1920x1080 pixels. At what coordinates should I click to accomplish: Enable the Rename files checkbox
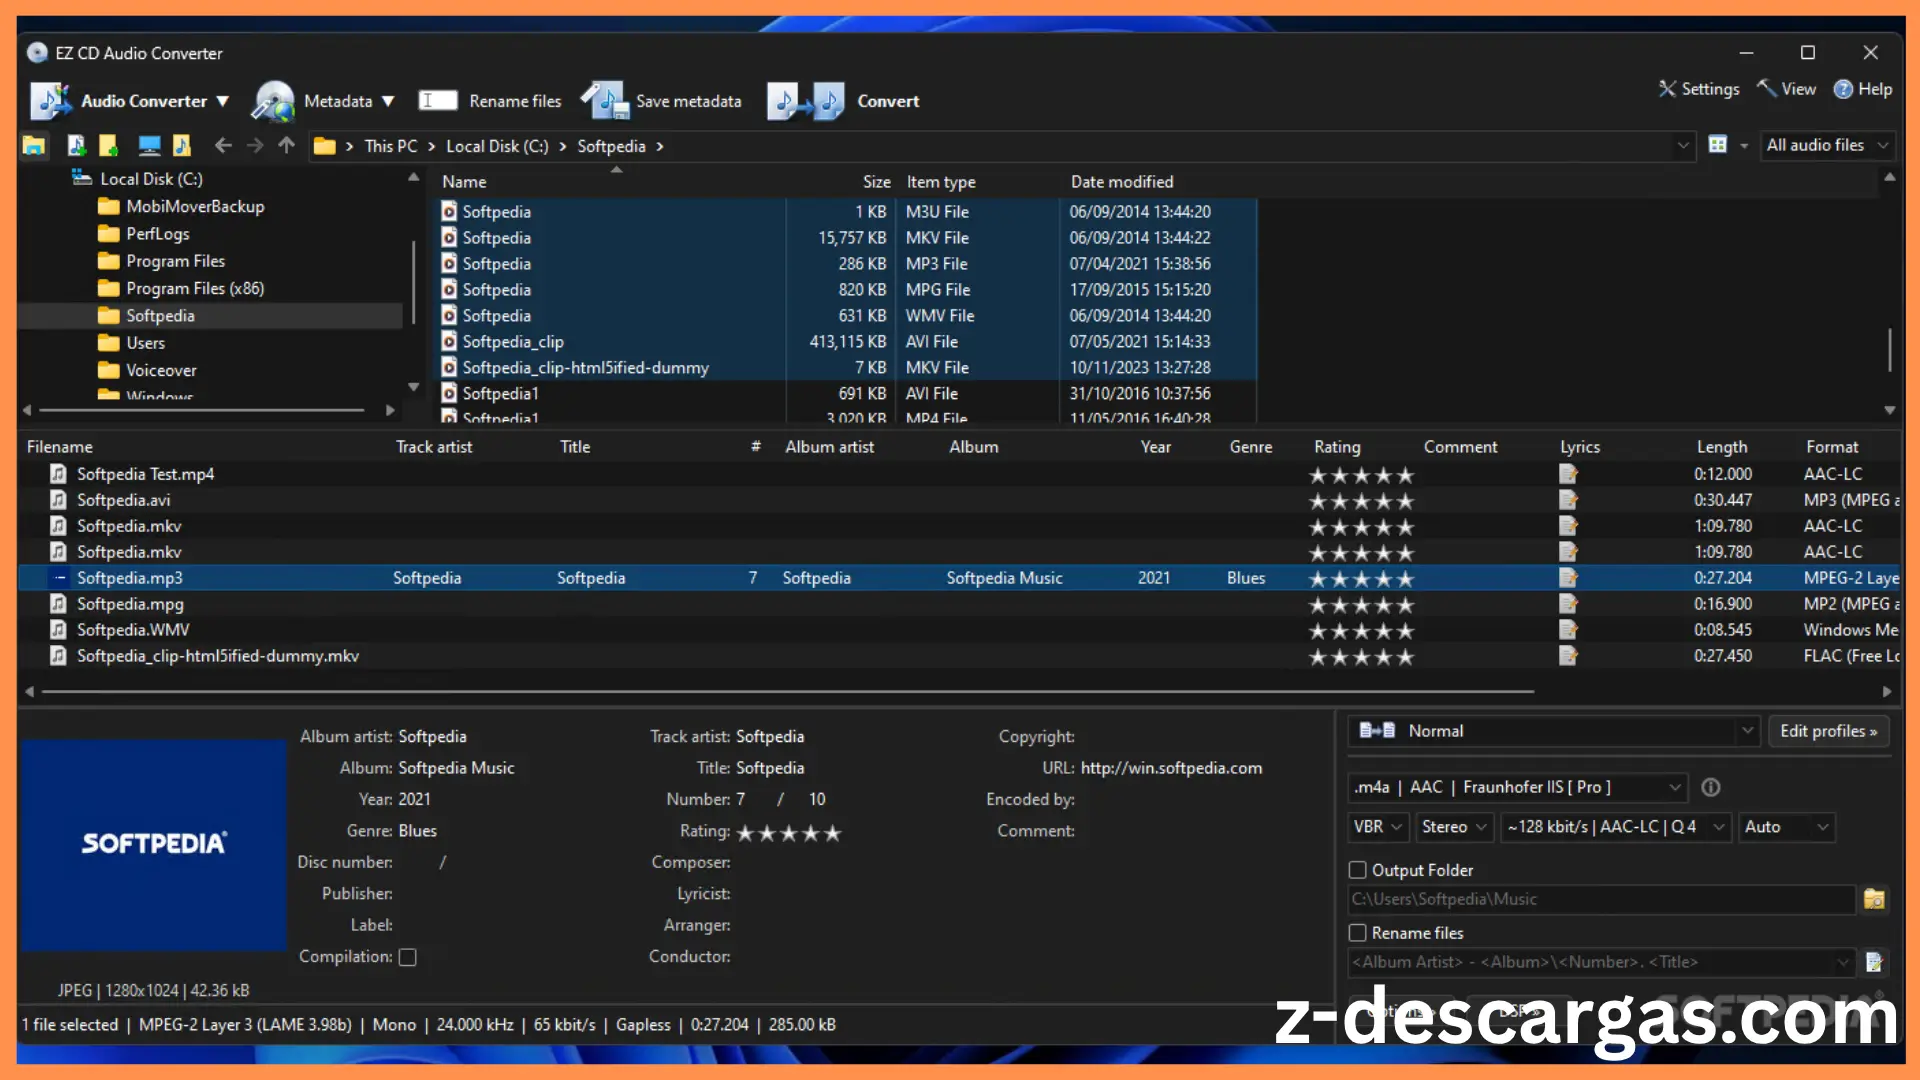pyautogui.click(x=1357, y=933)
